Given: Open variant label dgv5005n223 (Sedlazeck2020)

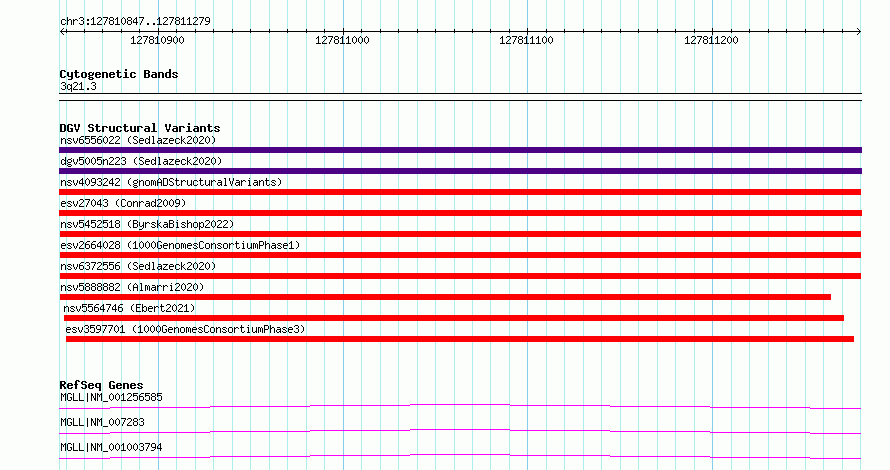Looking at the screenshot, I should coord(141,161).
